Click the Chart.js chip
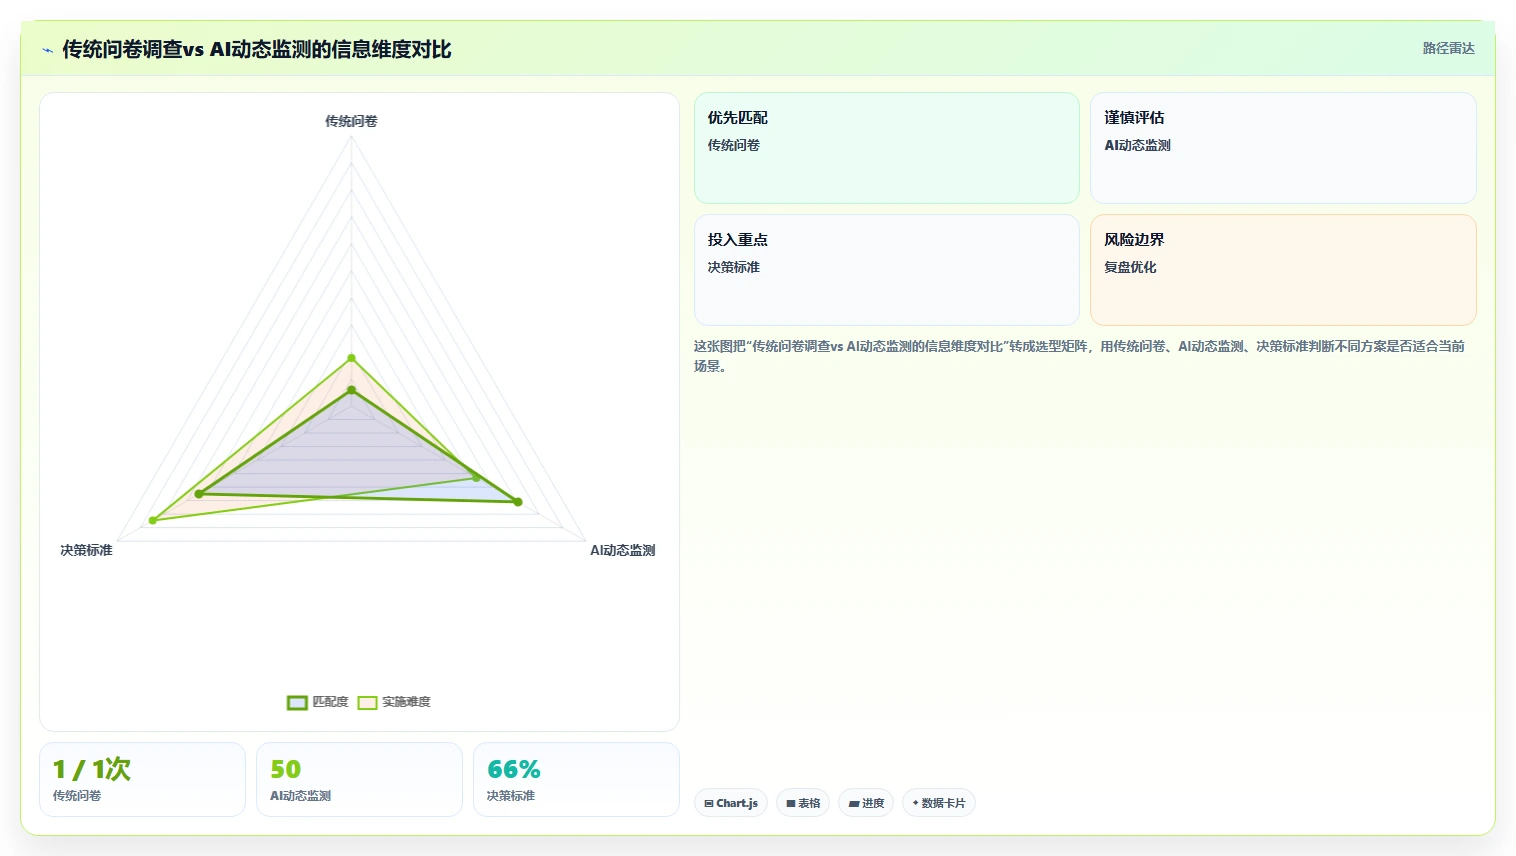 (731, 803)
